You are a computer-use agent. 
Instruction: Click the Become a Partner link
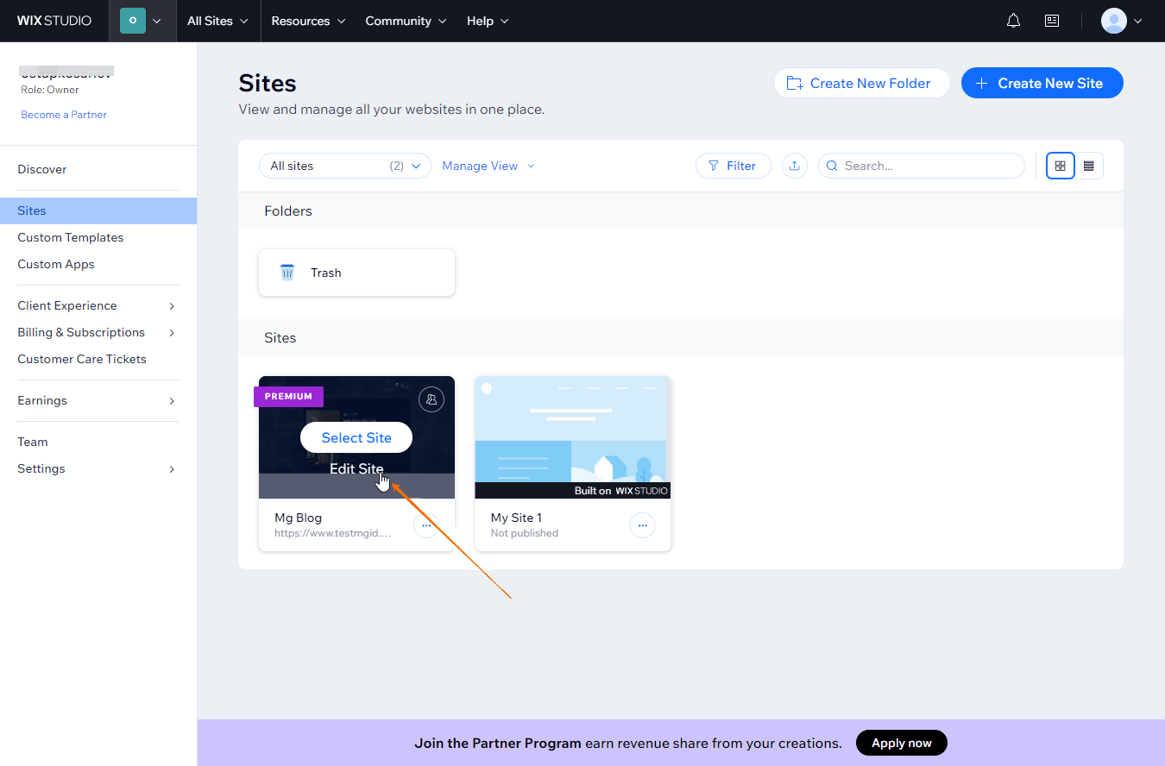pos(63,114)
